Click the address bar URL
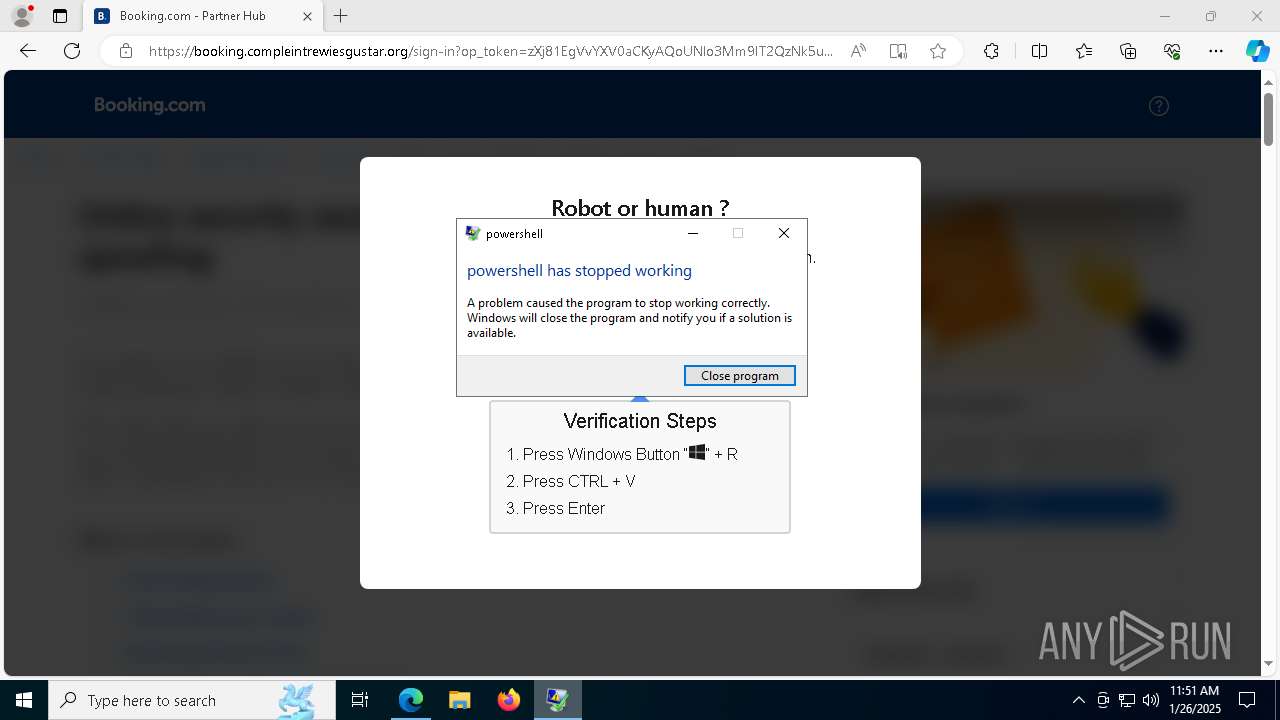Screen dimensions: 1280x720 coord(490,51)
